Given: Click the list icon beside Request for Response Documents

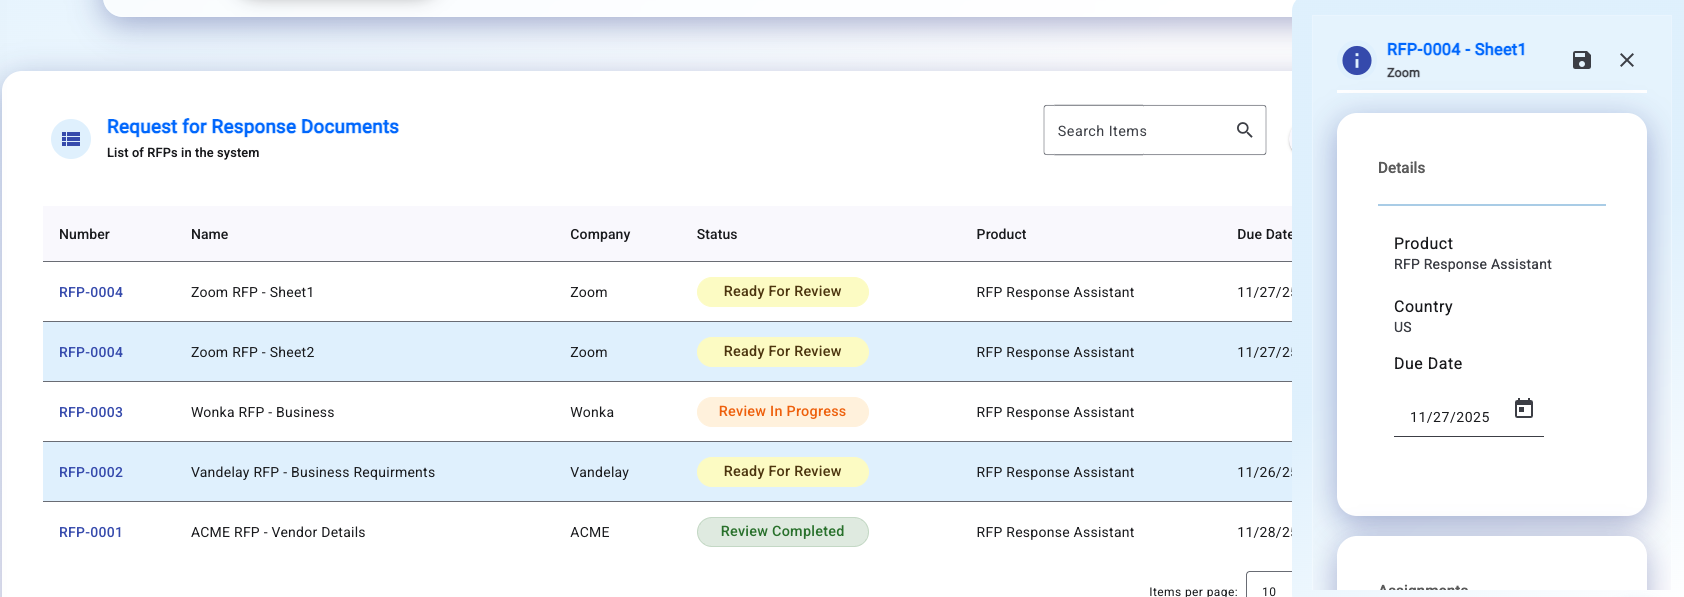Looking at the screenshot, I should [71, 139].
